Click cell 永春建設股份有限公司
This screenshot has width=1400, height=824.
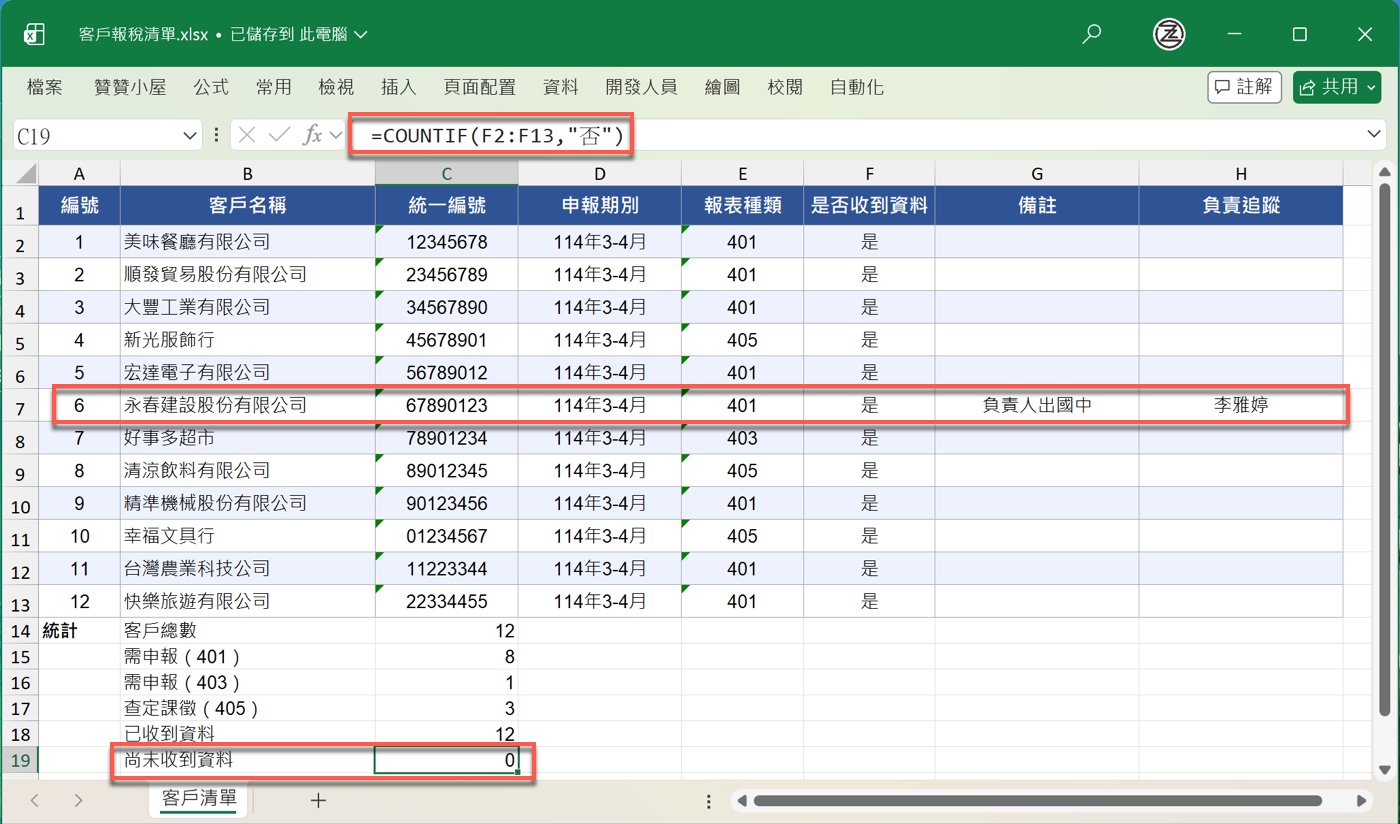(247, 406)
